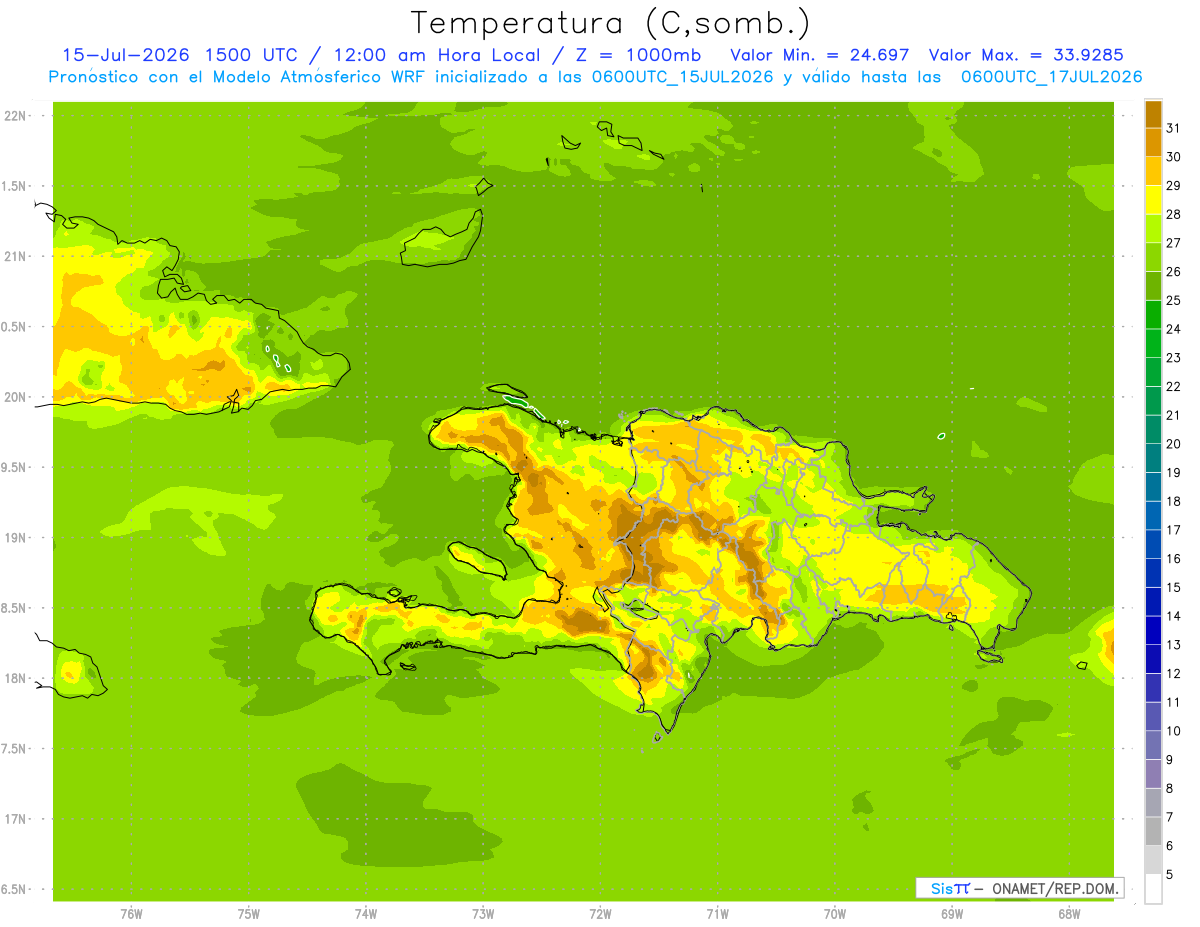This screenshot has width=1200, height=927.
Task: Click the '71W' longitude label
Action: 717,913
